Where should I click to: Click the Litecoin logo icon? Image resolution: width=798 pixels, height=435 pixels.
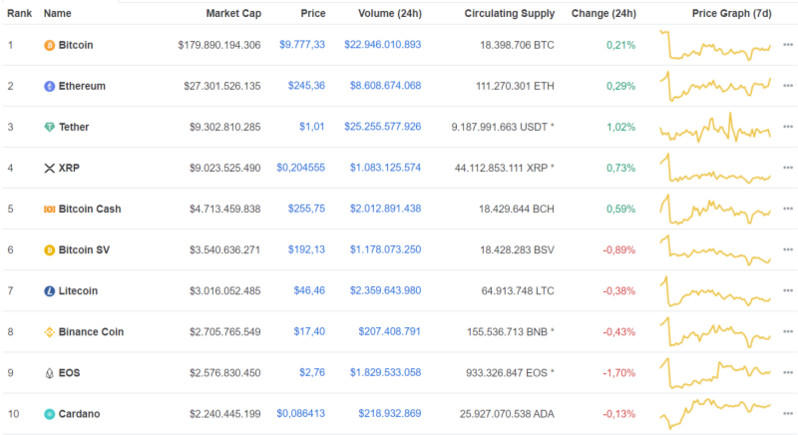[x=49, y=291]
